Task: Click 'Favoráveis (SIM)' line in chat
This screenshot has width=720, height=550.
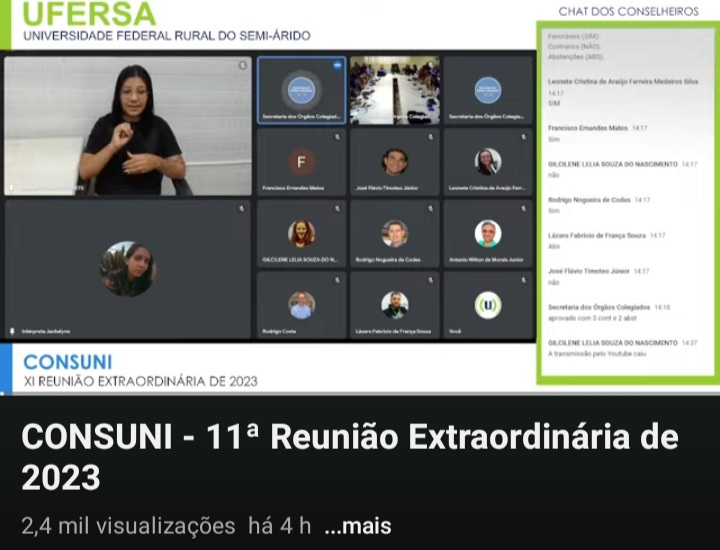Action: (574, 36)
